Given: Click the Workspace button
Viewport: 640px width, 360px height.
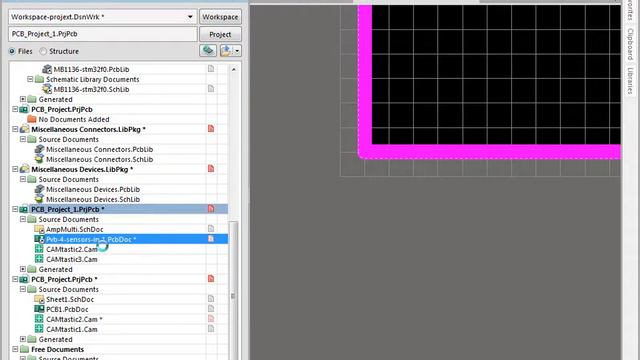Looking at the screenshot, I should 220,17.
